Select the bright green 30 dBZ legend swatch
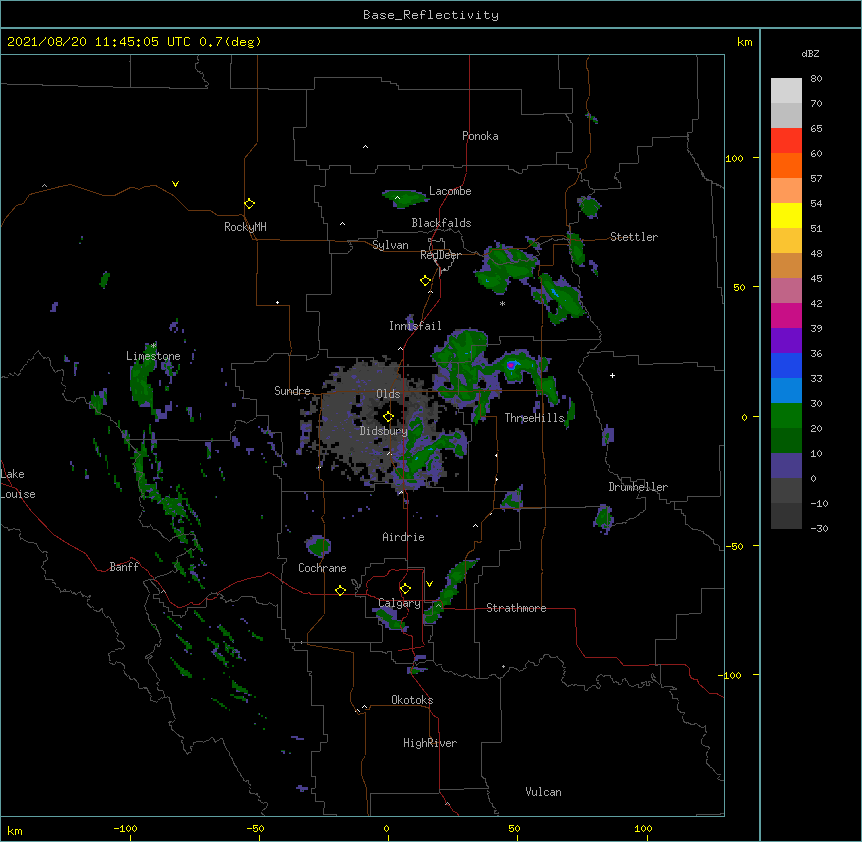 (786, 416)
